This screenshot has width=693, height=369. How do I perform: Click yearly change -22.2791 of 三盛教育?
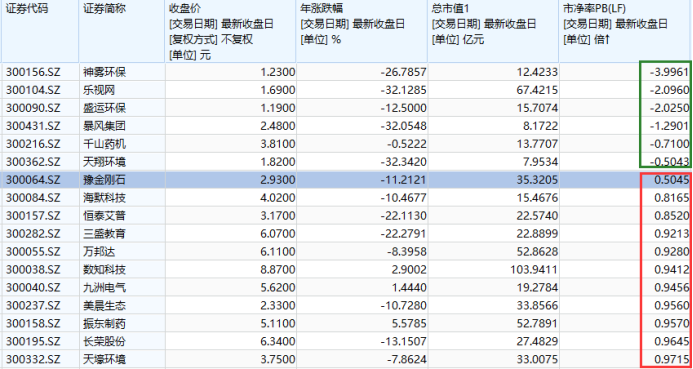[403, 234]
